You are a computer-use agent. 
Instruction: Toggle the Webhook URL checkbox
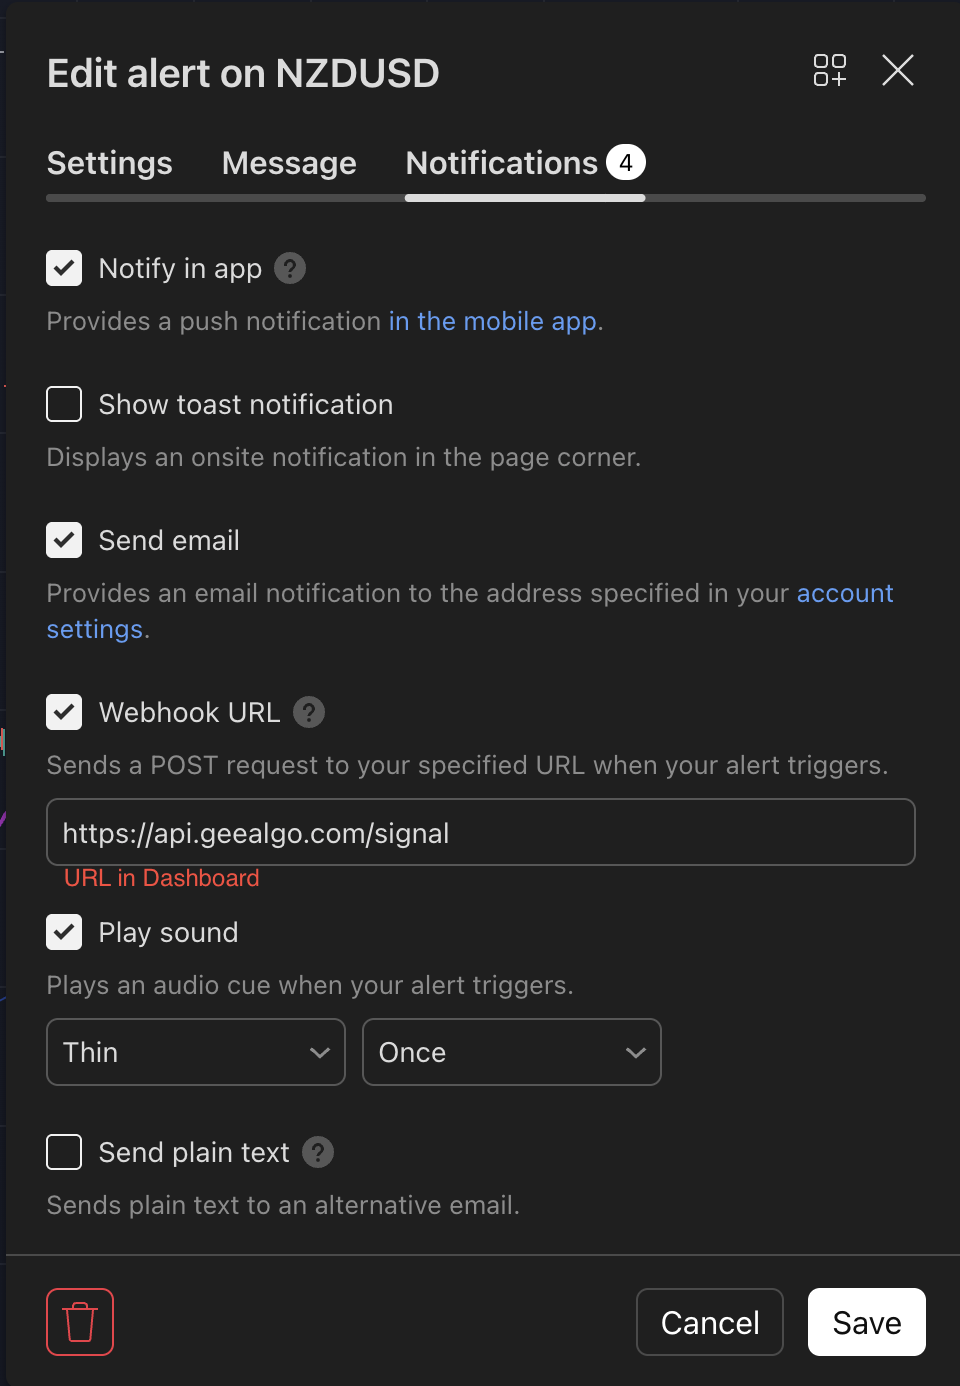click(64, 712)
